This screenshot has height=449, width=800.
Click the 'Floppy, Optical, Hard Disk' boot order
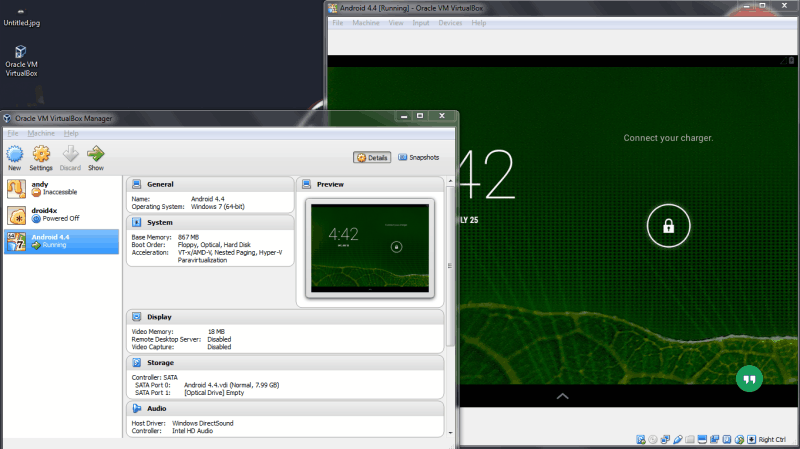click(214, 245)
